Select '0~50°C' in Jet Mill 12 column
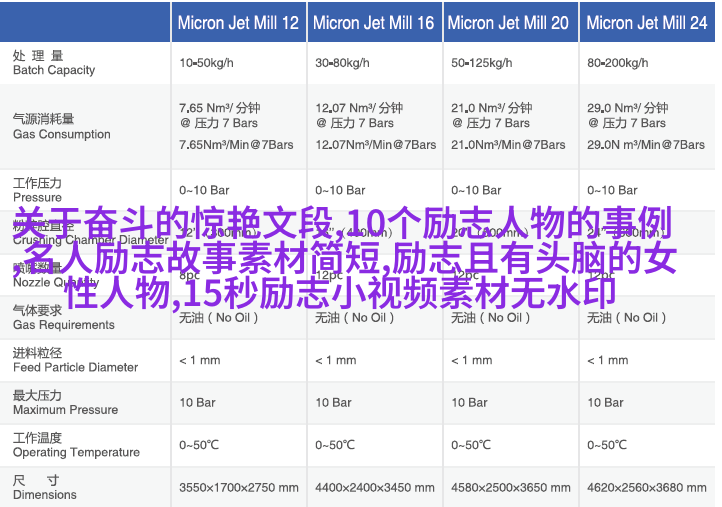This screenshot has height=507, width=722. pyautogui.click(x=199, y=445)
